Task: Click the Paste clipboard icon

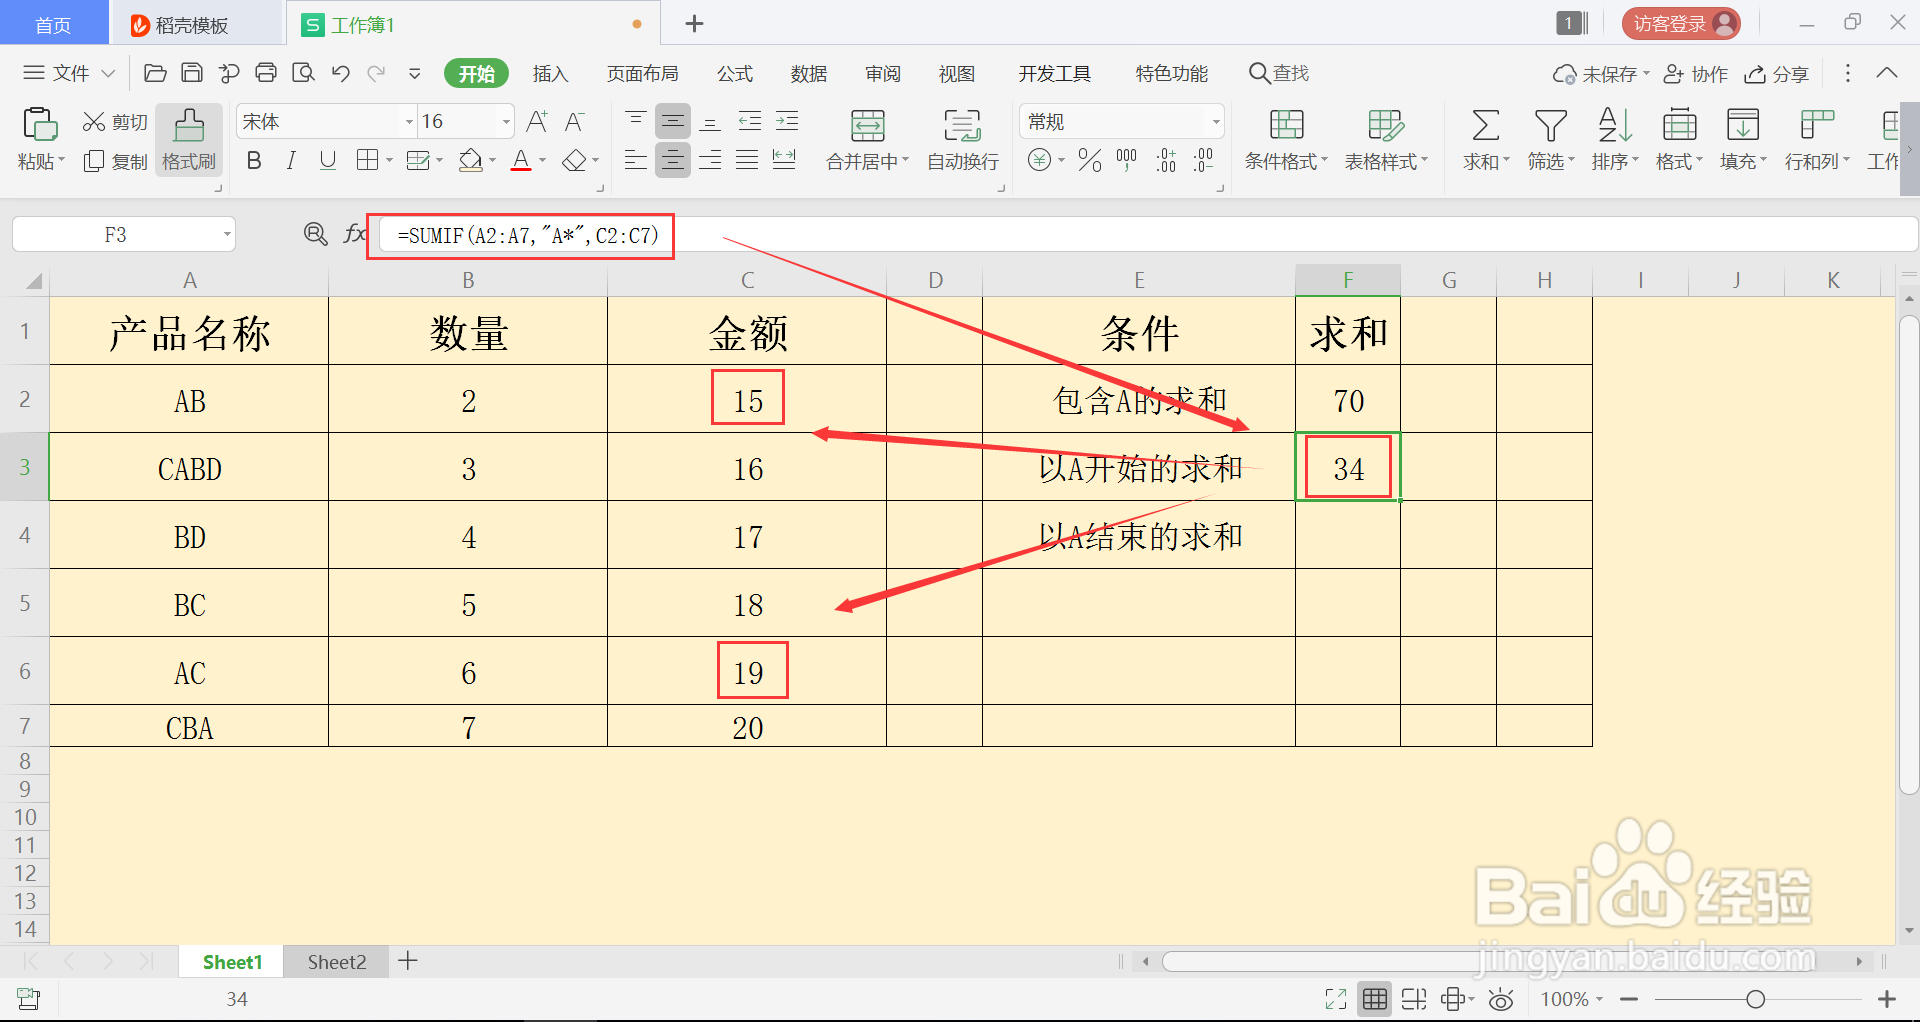Action: click(x=40, y=125)
